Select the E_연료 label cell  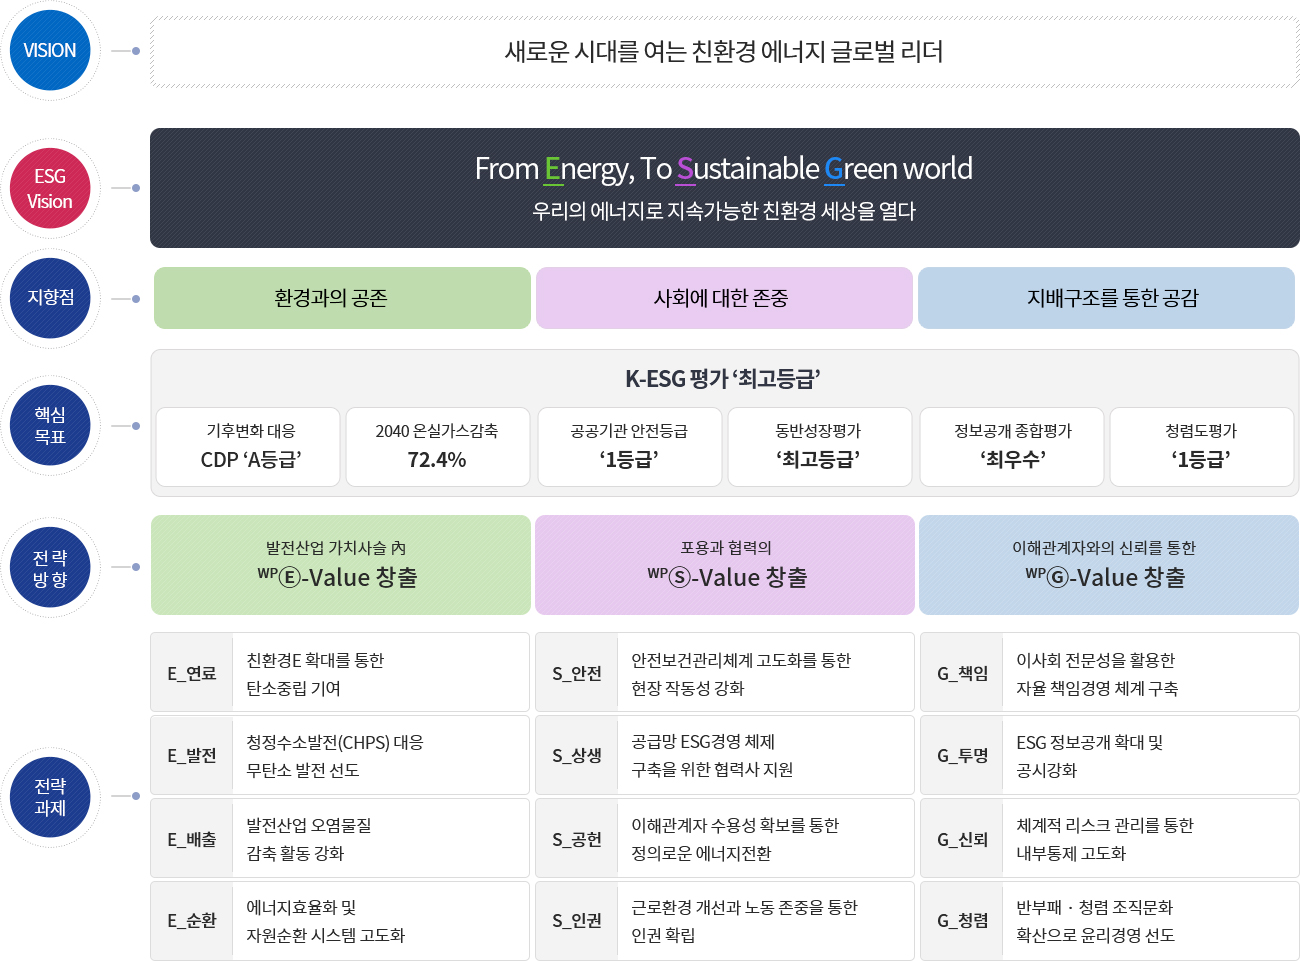coord(191,671)
